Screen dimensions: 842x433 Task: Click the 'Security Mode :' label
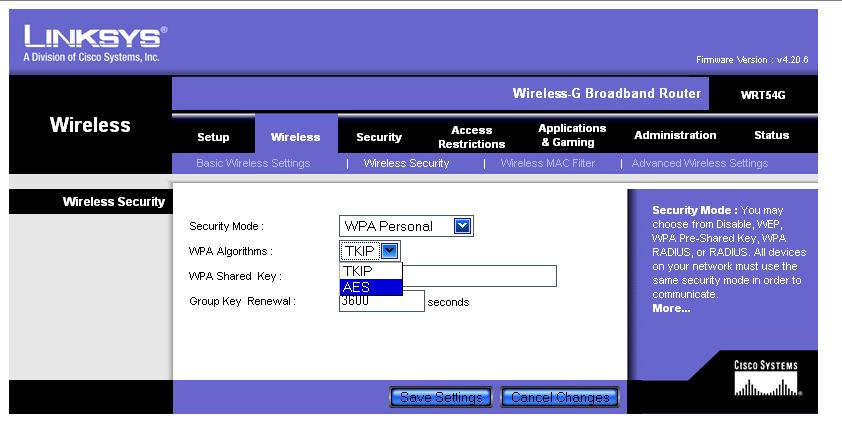[x=226, y=226]
